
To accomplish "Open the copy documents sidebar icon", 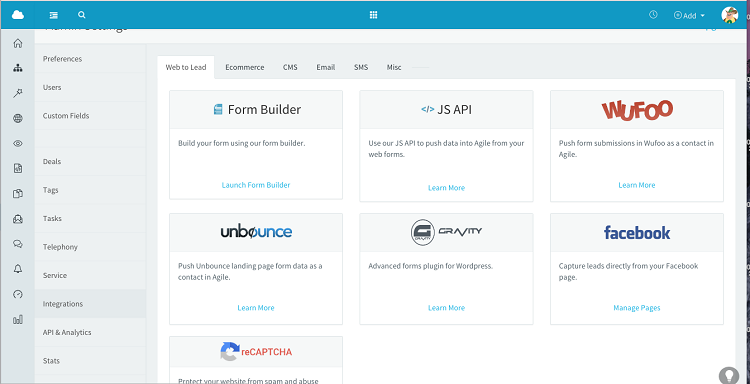I will pyautogui.click(x=18, y=194).
